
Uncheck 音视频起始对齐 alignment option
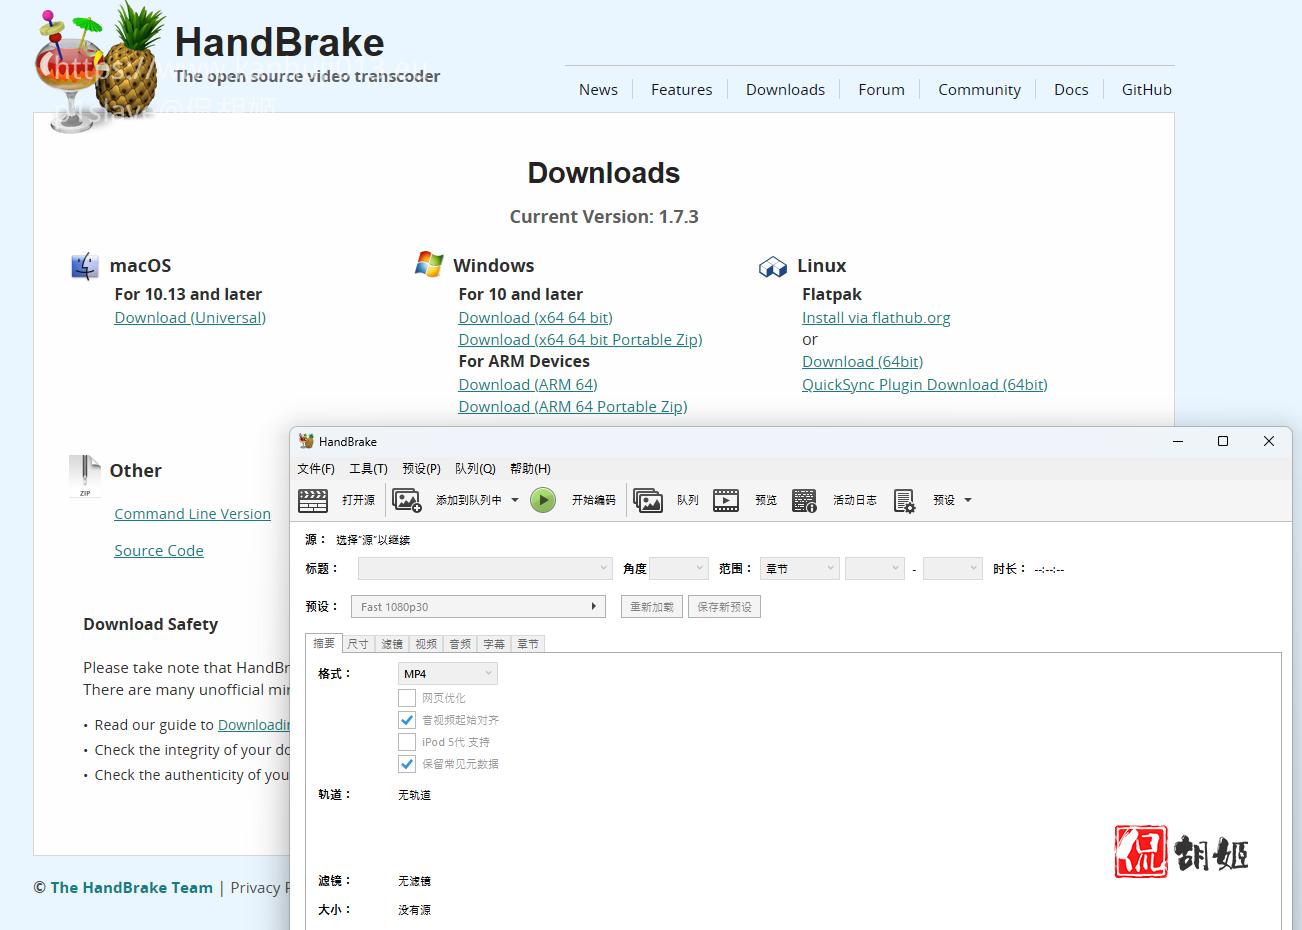[x=407, y=719]
